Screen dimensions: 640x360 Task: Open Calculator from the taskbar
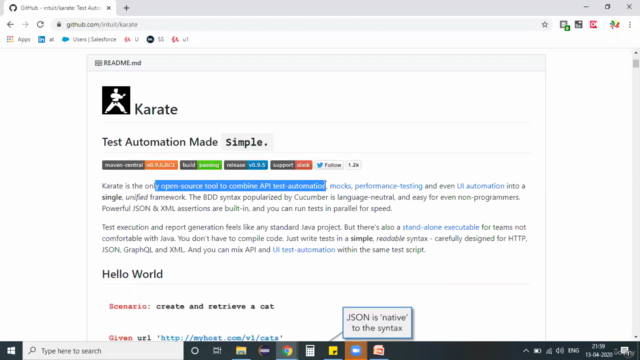click(310, 351)
